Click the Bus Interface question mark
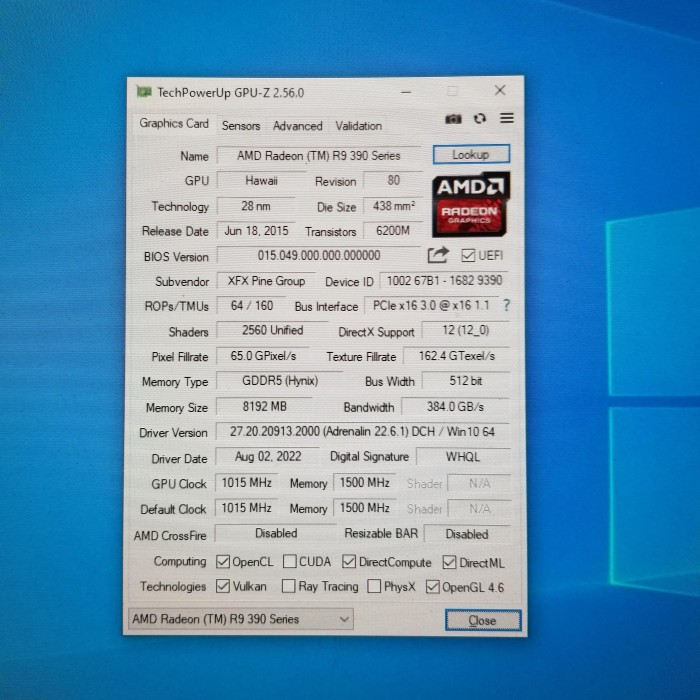 pyautogui.click(x=506, y=305)
